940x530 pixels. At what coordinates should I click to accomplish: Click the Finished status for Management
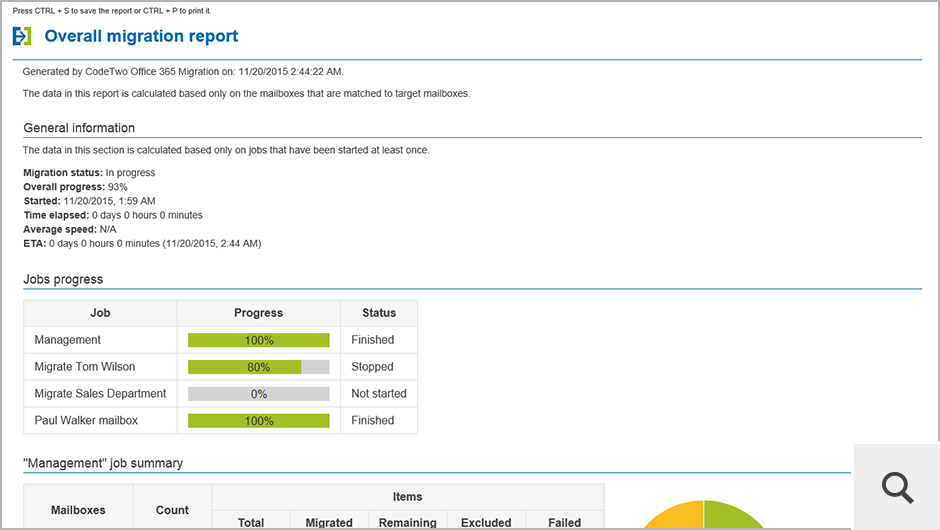tap(372, 340)
